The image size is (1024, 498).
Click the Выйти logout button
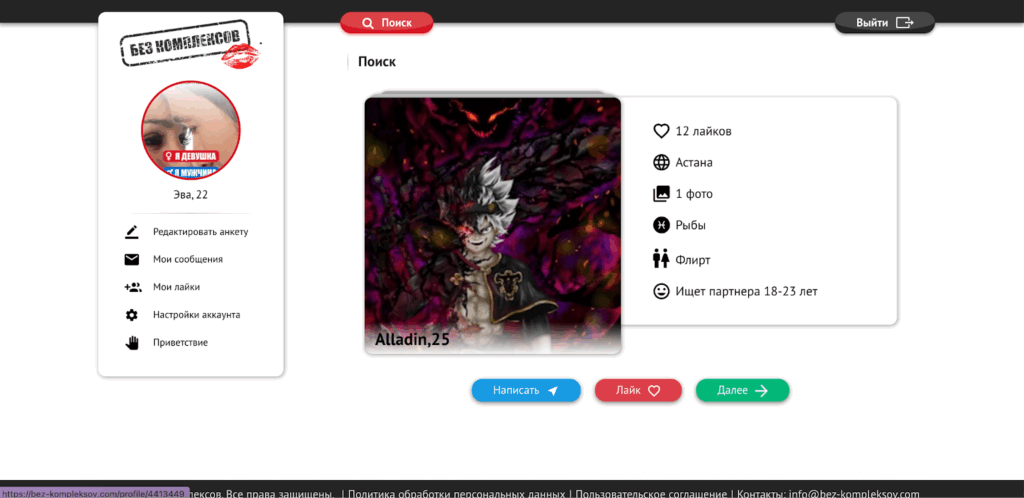click(884, 22)
